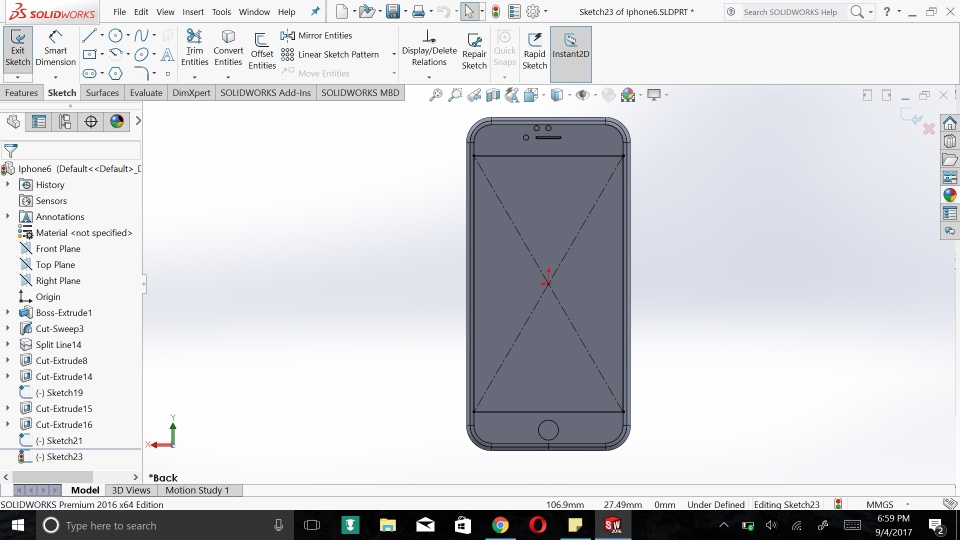The width and height of the screenshot is (960, 540).
Task: Click the Section View icon
Action: coord(493,95)
